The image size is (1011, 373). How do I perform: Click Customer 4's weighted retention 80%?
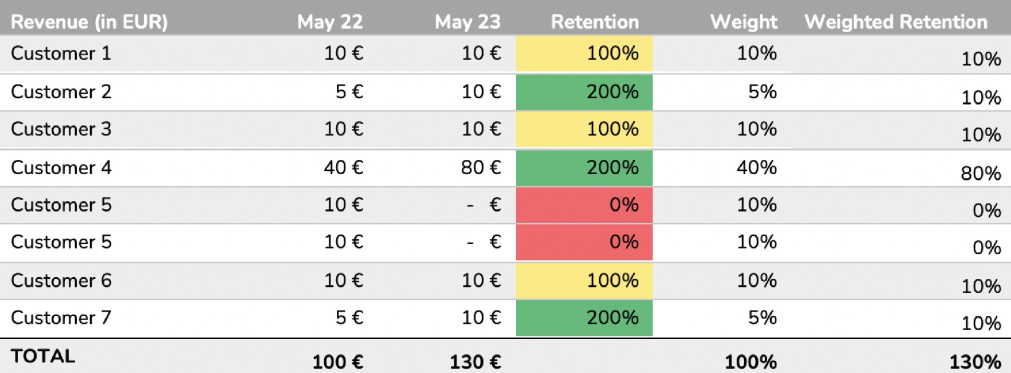pos(980,175)
